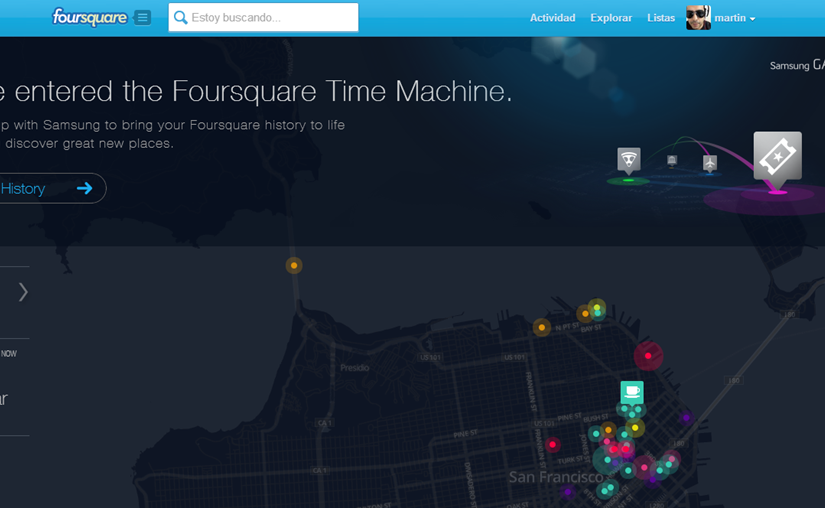Image resolution: width=825 pixels, height=508 pixels.
Task: Go to the Explorar page
Action: [x=611, y=18]
